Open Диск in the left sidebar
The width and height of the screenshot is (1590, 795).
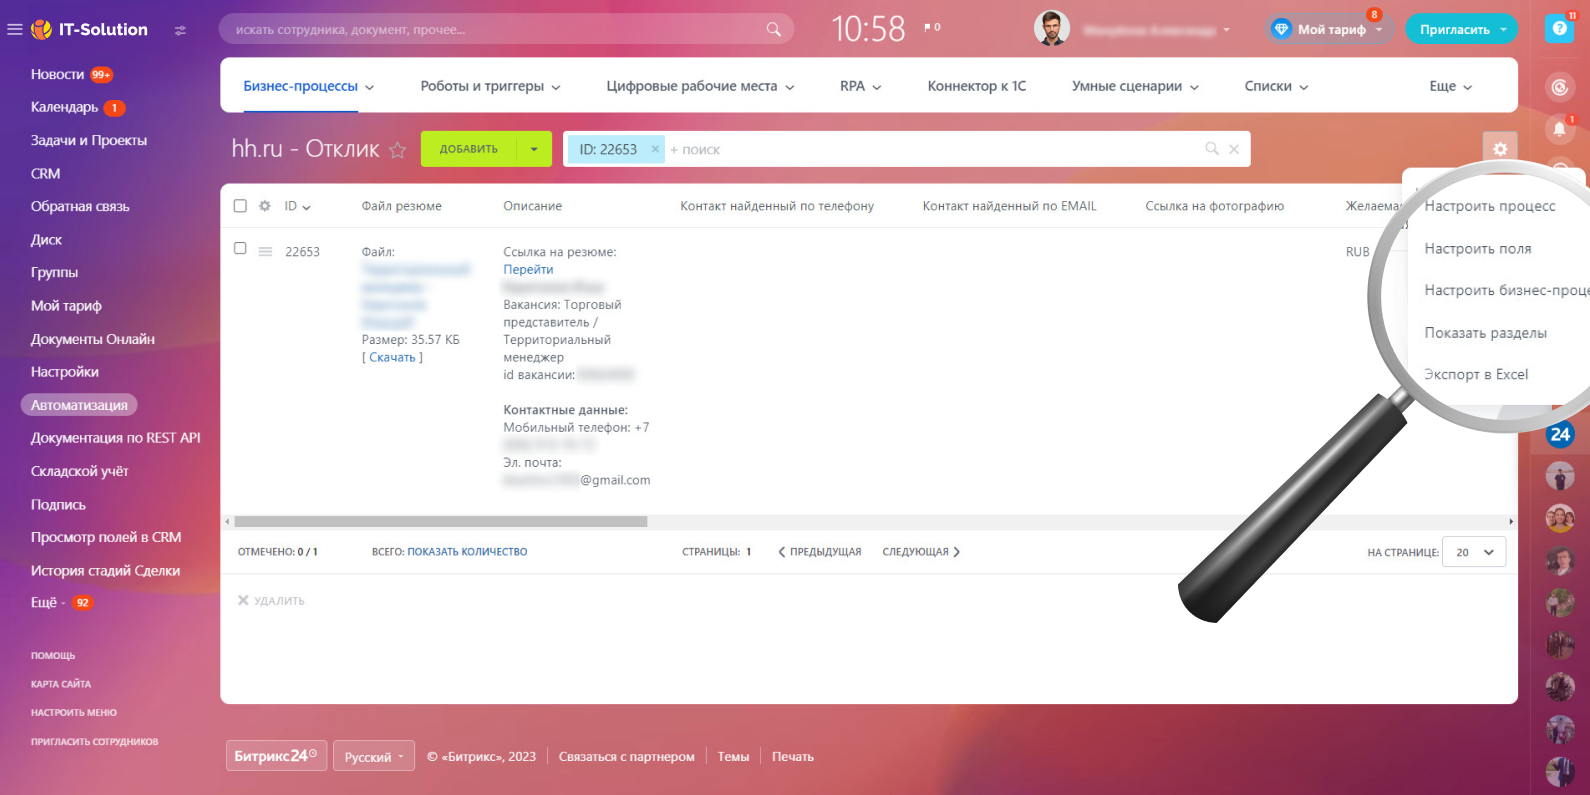point(46,239)
